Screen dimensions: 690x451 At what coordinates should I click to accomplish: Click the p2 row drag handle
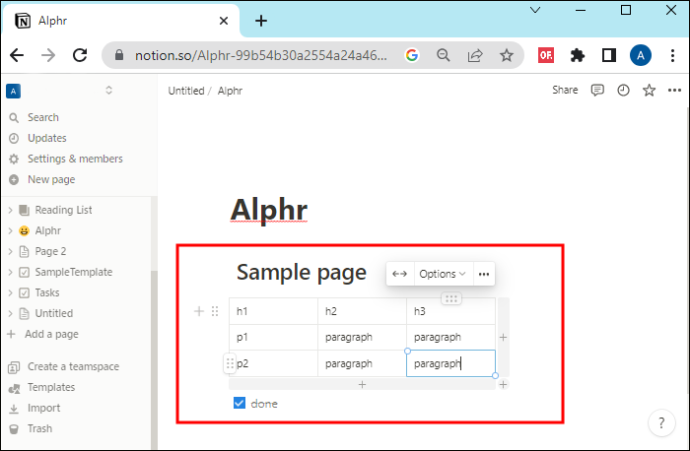click(230, 363)
